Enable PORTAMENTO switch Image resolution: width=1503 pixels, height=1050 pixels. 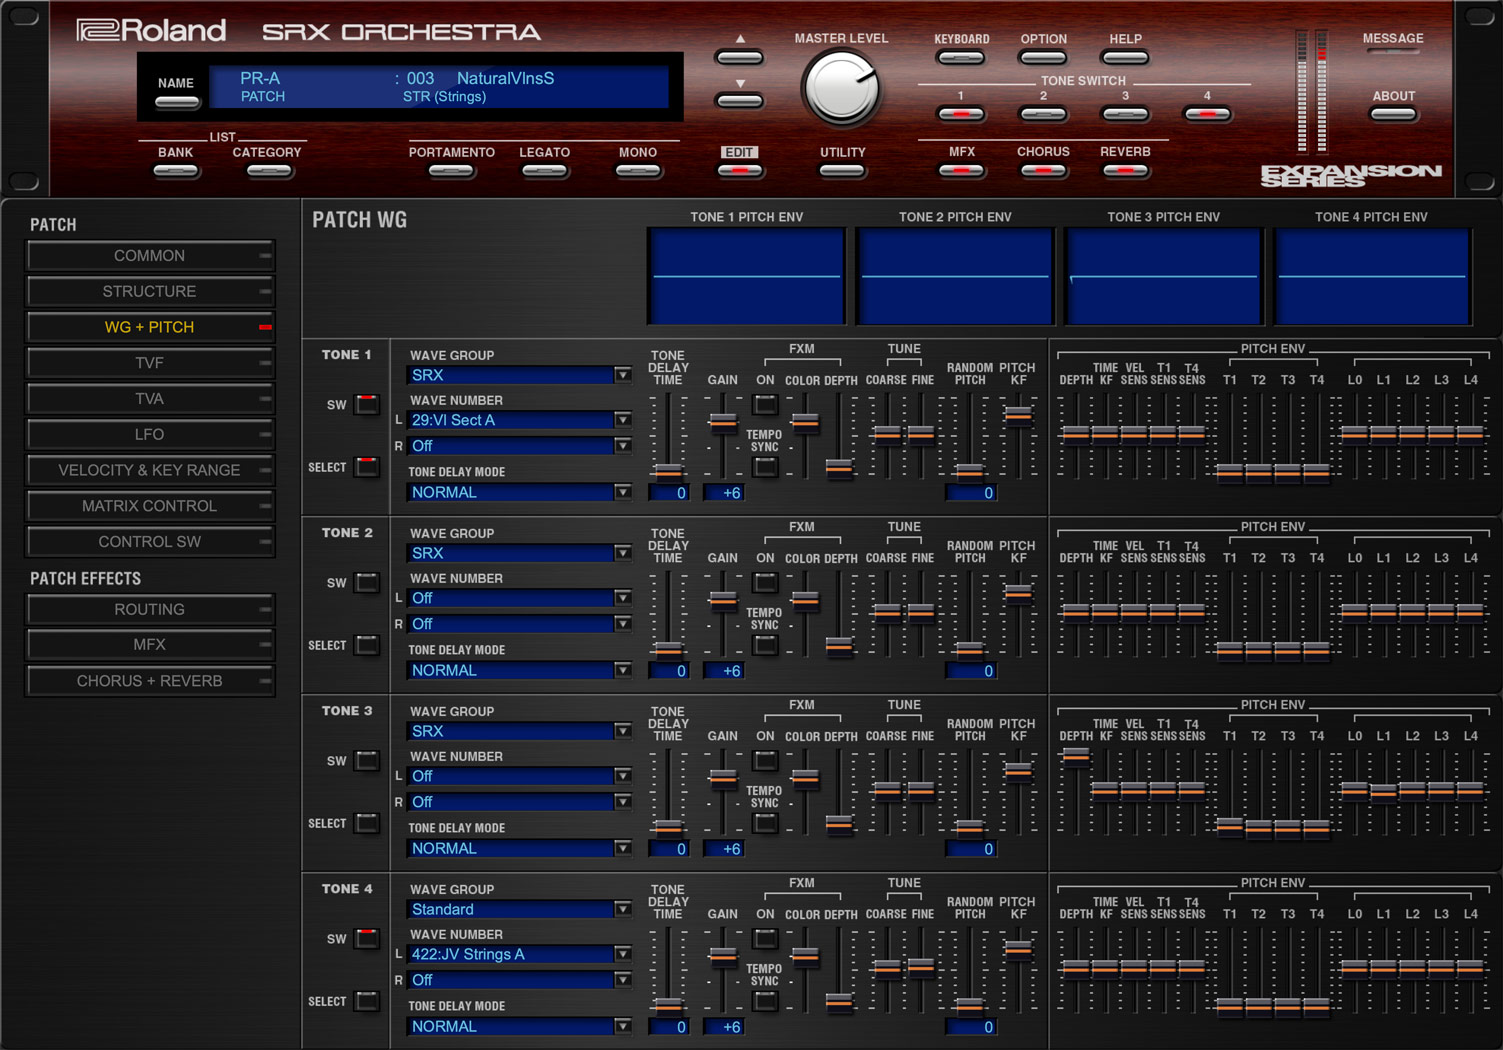pos(451,171)
